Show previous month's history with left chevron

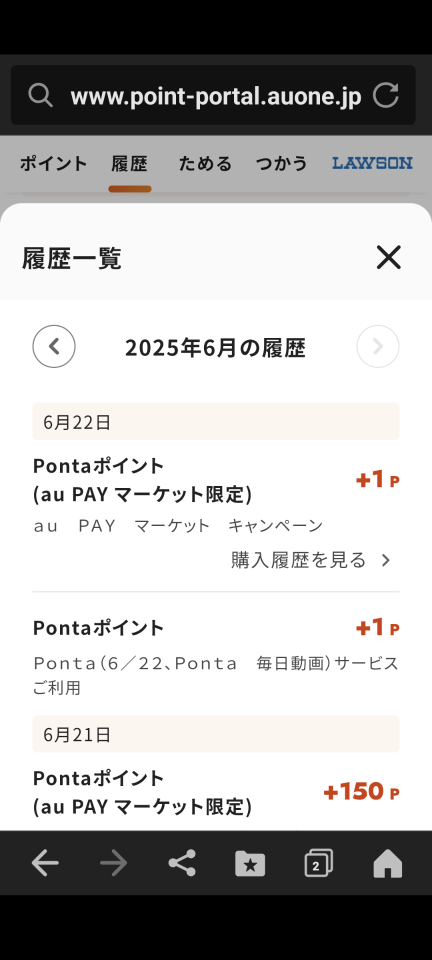tap(54, 347)
